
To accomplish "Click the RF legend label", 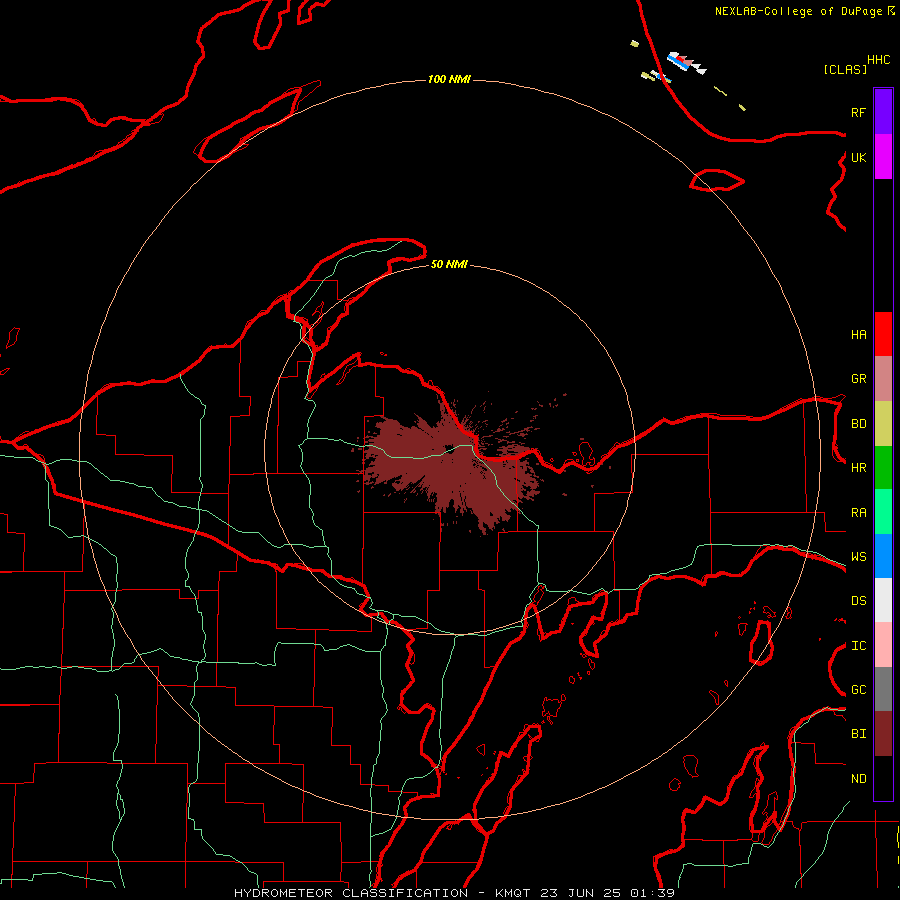I will [858, 112].
